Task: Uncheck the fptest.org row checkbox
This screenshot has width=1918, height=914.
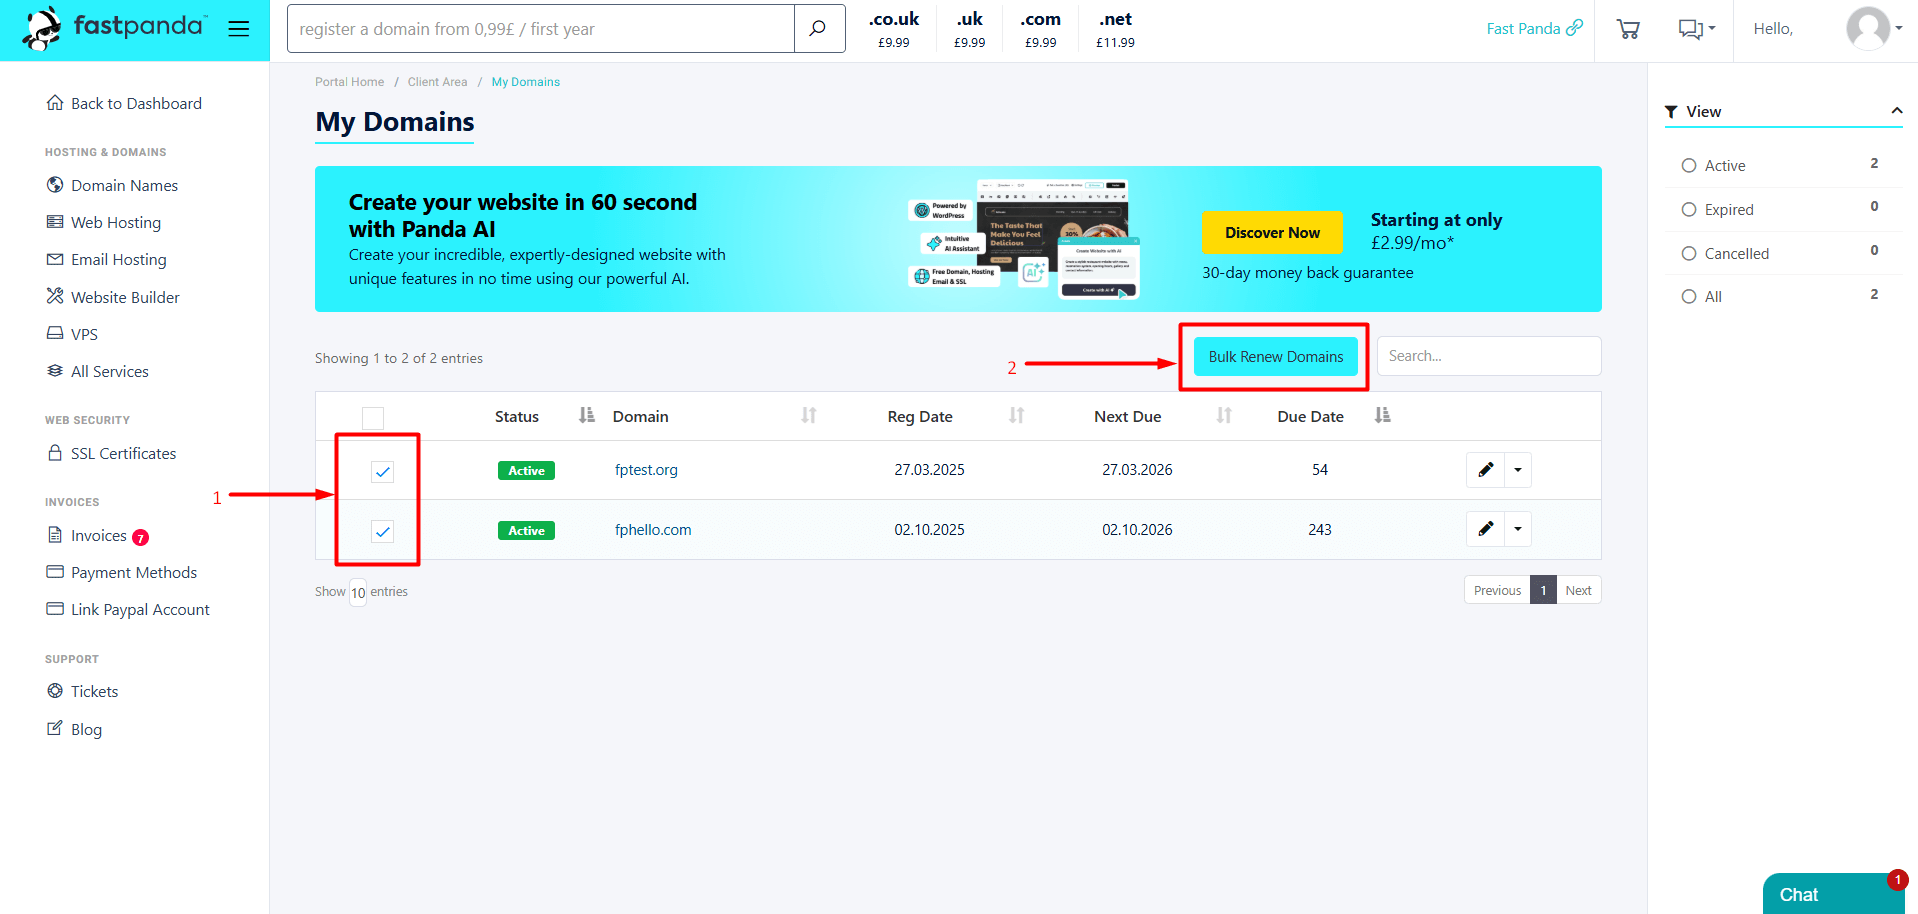Action: coord(381,471)
